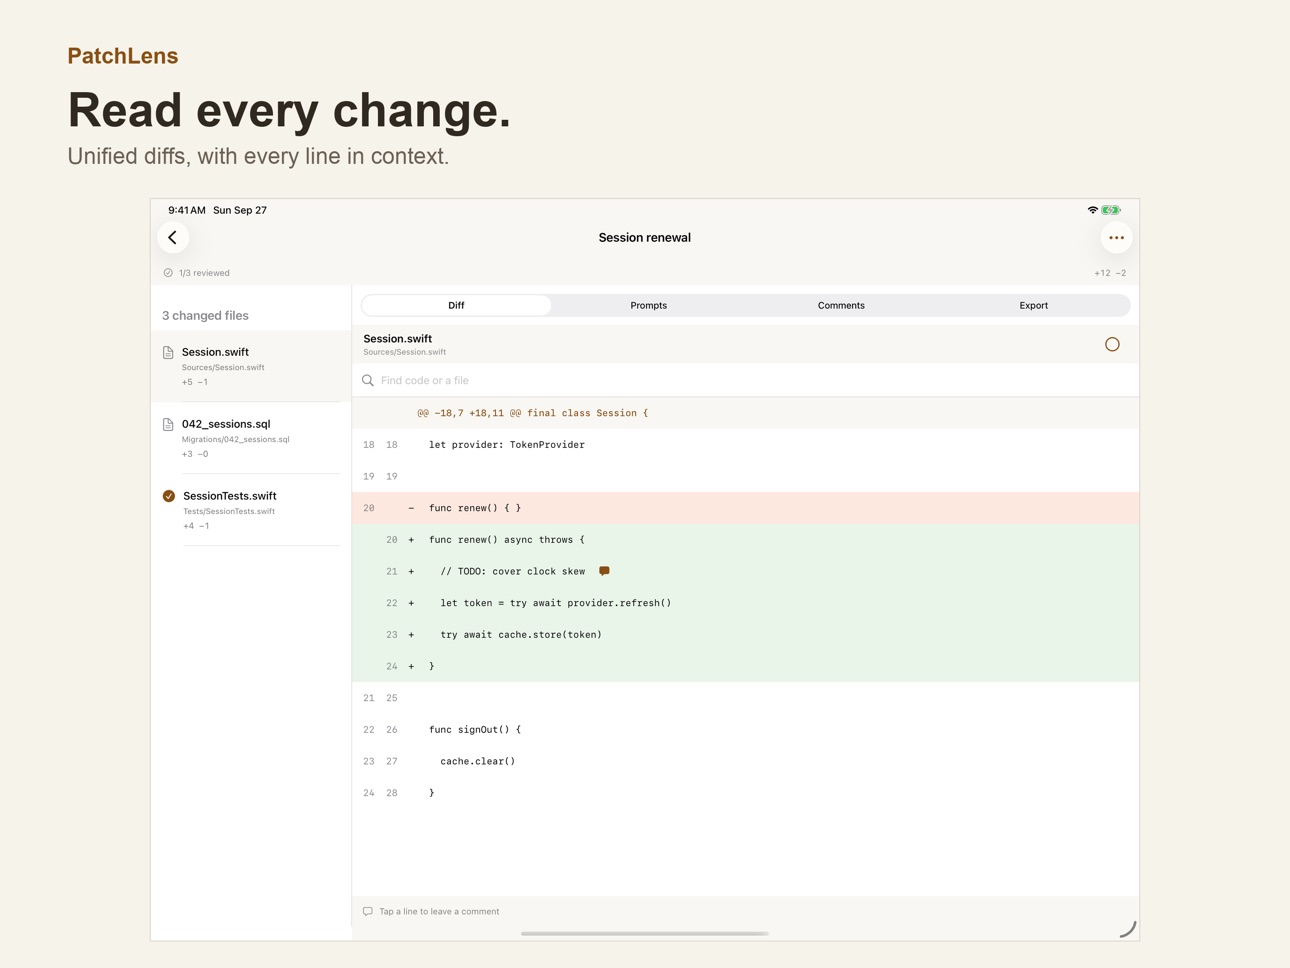Select Session.swift in changed files
The height and width of the screenshot is (968, 1290).
coord(251,366)
